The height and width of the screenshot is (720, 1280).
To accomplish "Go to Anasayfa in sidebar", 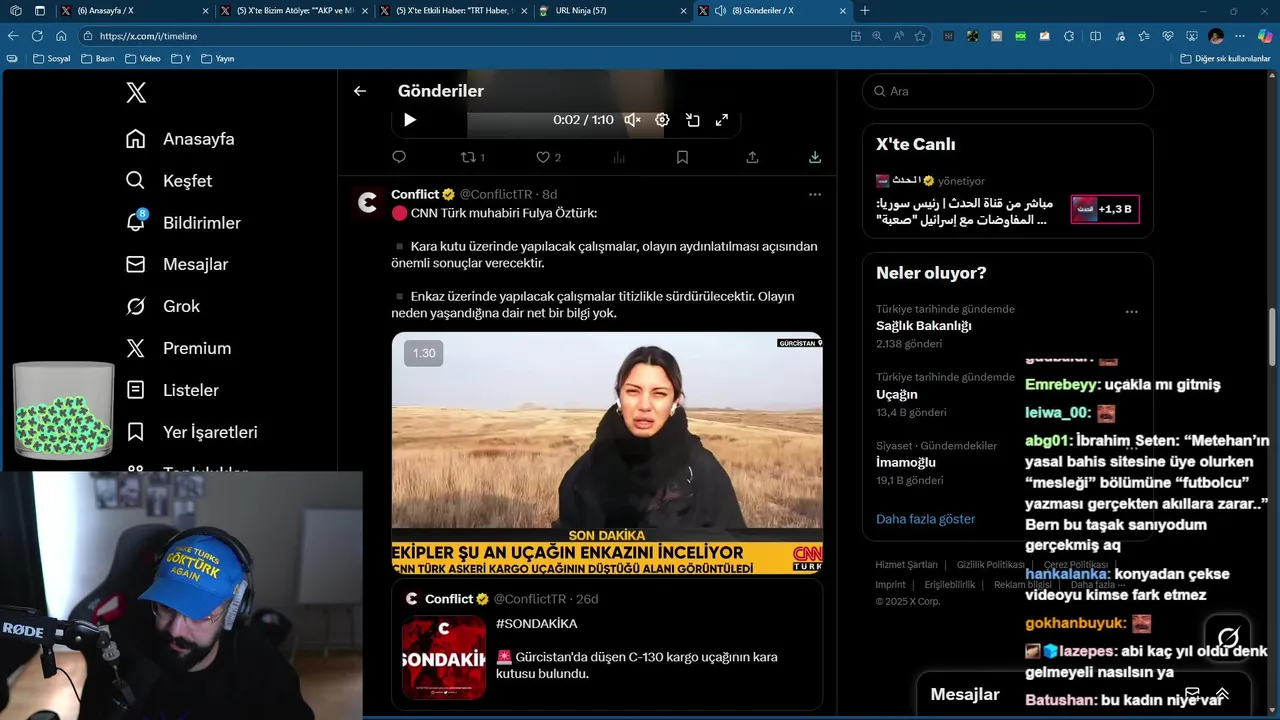I will coord(180,139).
